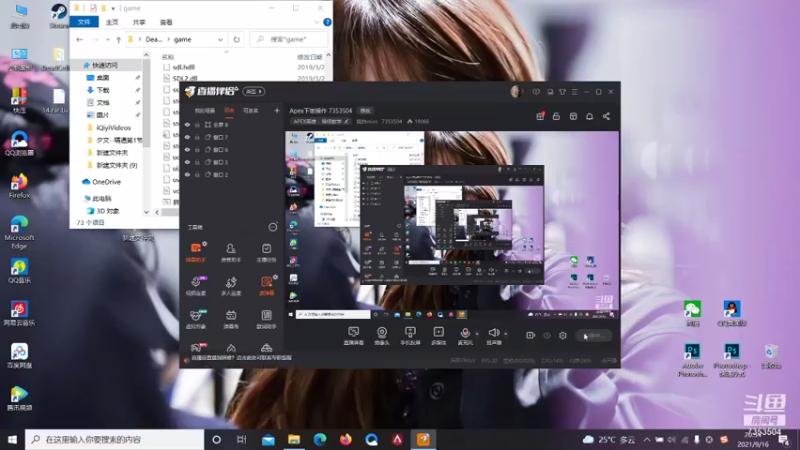Toggle lock on the 全屏 8 source
Screen dimensions: 800x450
(x=197, y=124)
